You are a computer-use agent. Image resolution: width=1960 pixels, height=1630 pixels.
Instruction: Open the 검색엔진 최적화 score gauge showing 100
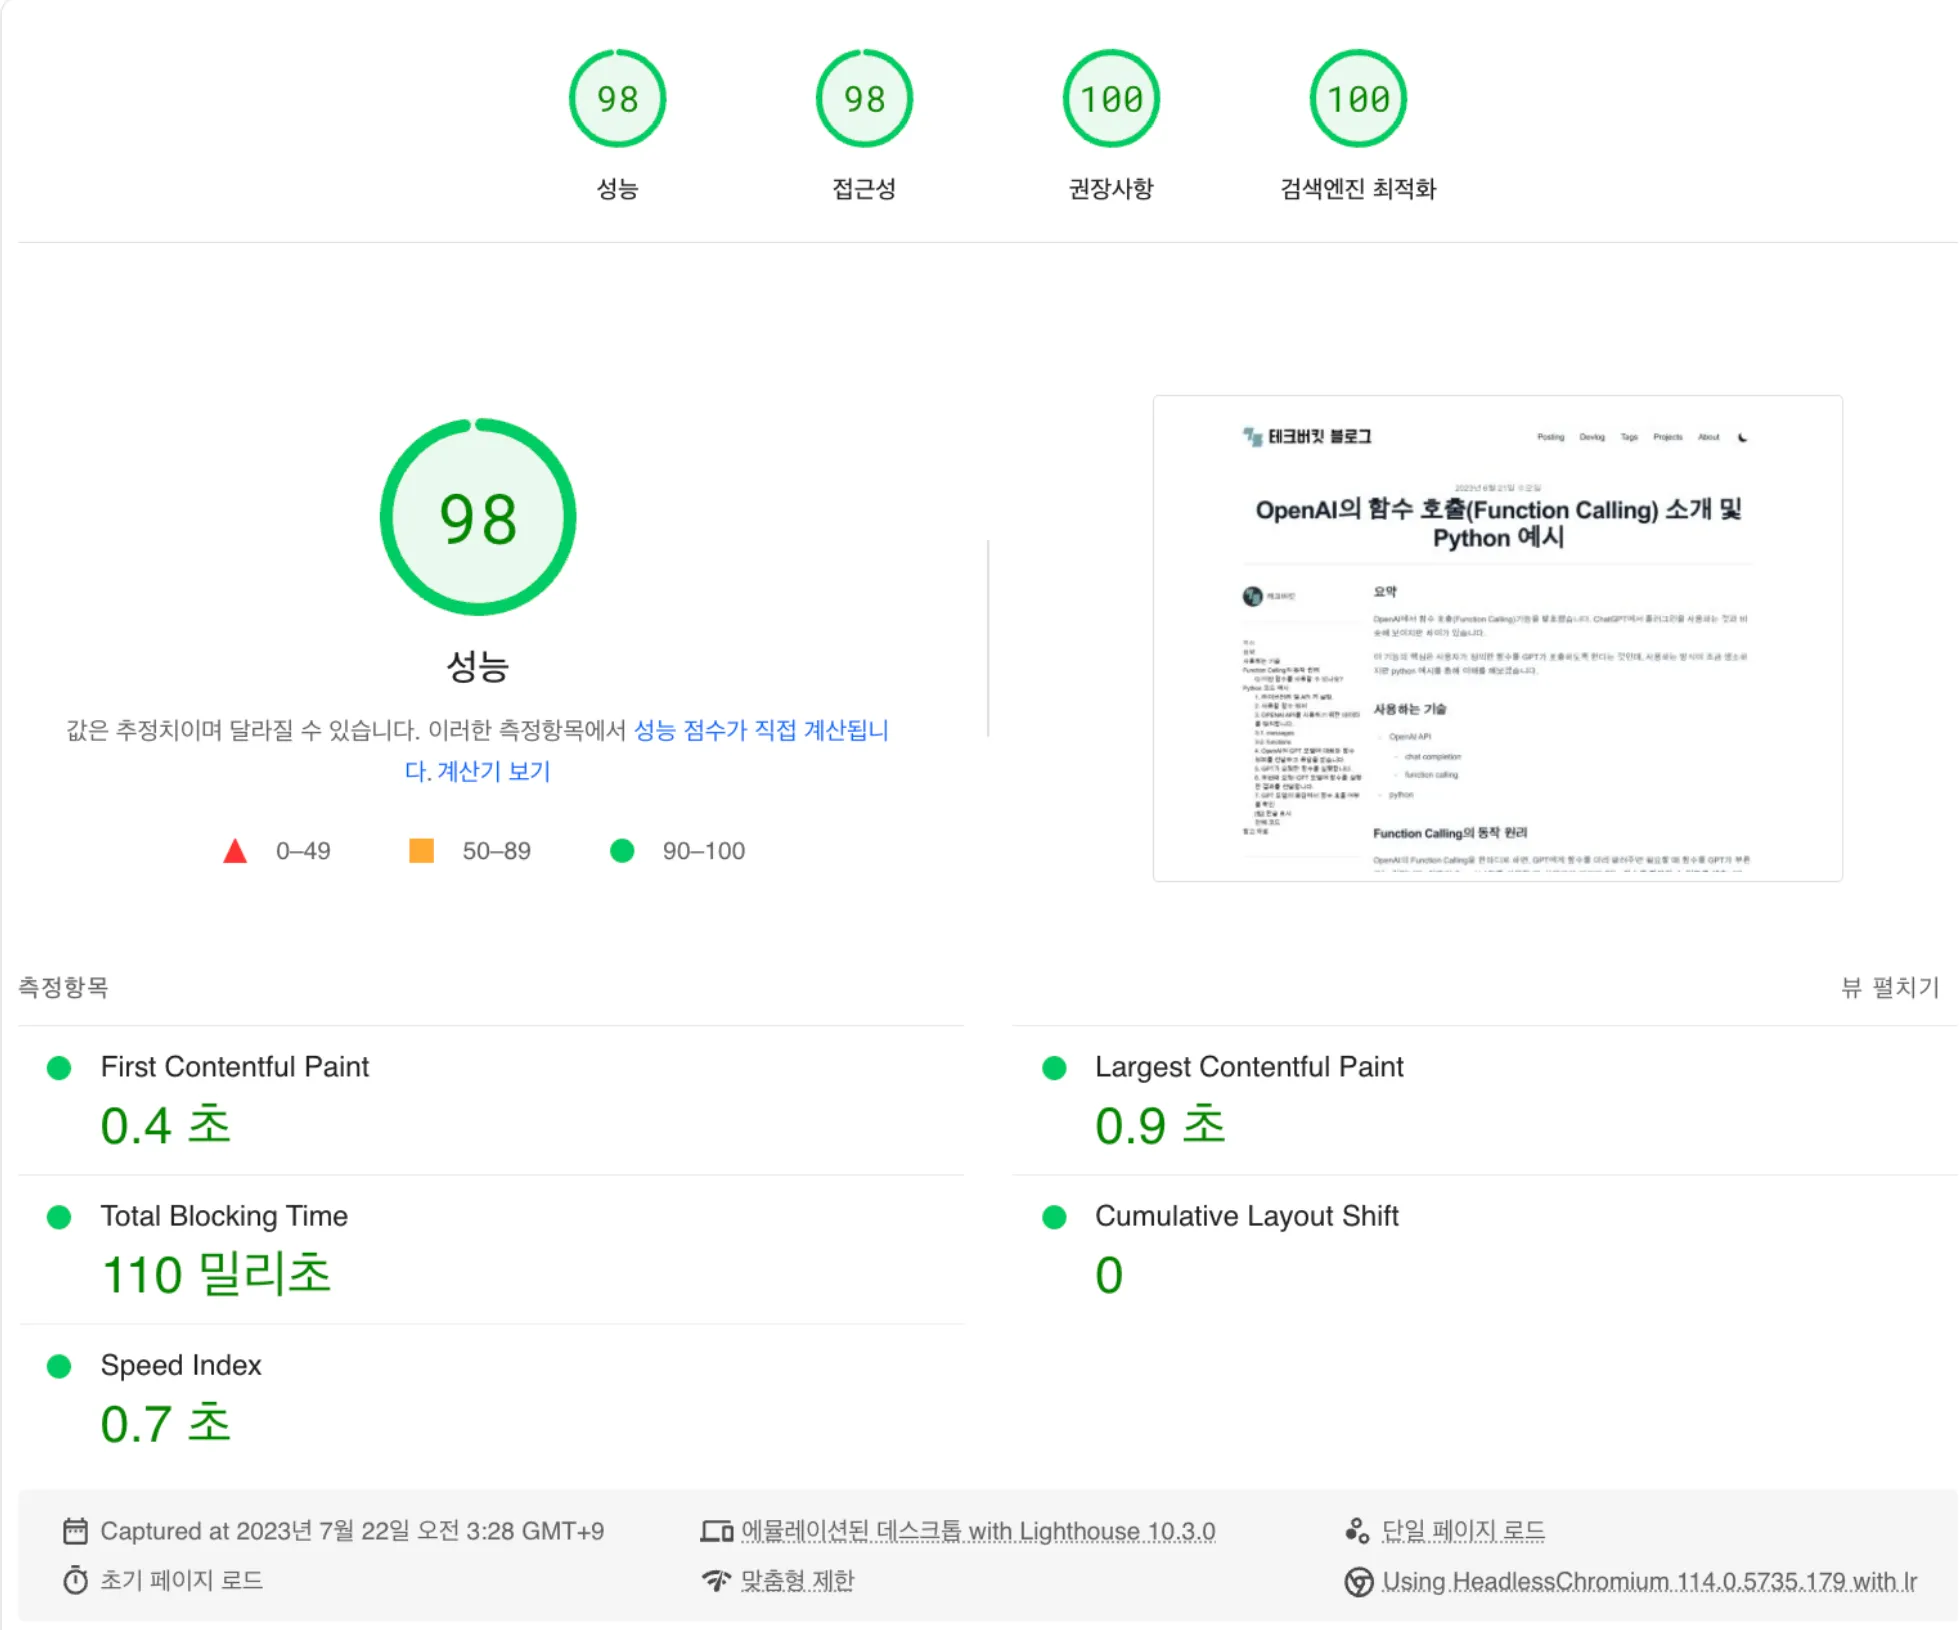point(1358,98)
